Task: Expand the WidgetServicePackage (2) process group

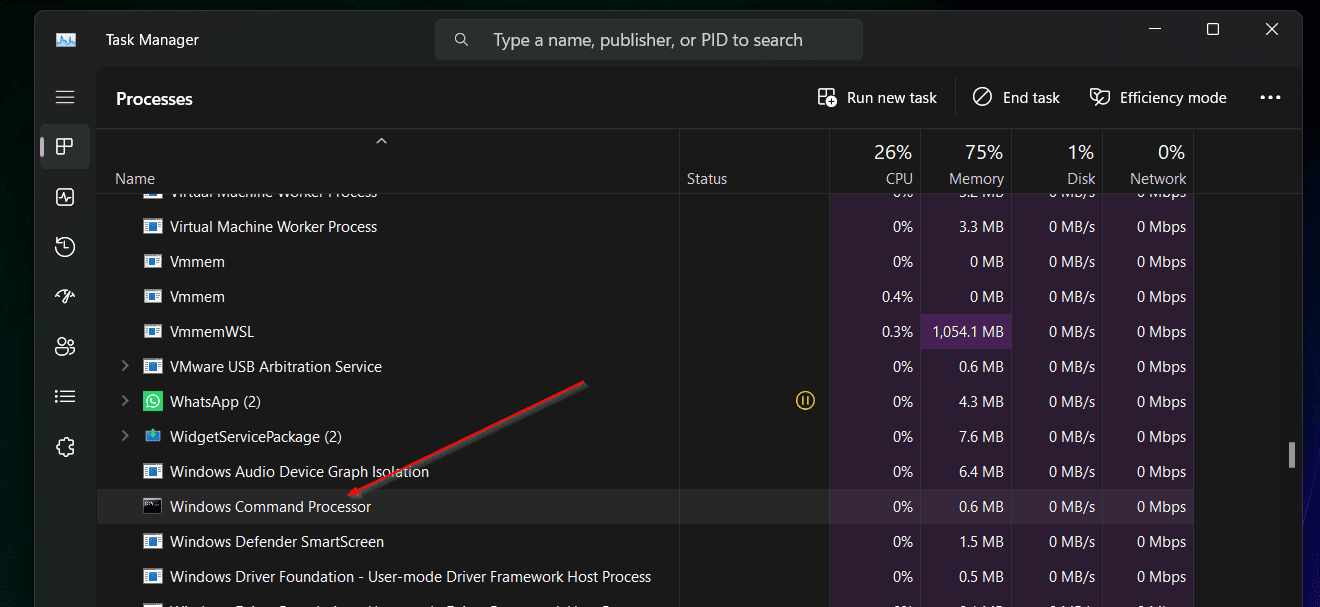Action: 125,436
